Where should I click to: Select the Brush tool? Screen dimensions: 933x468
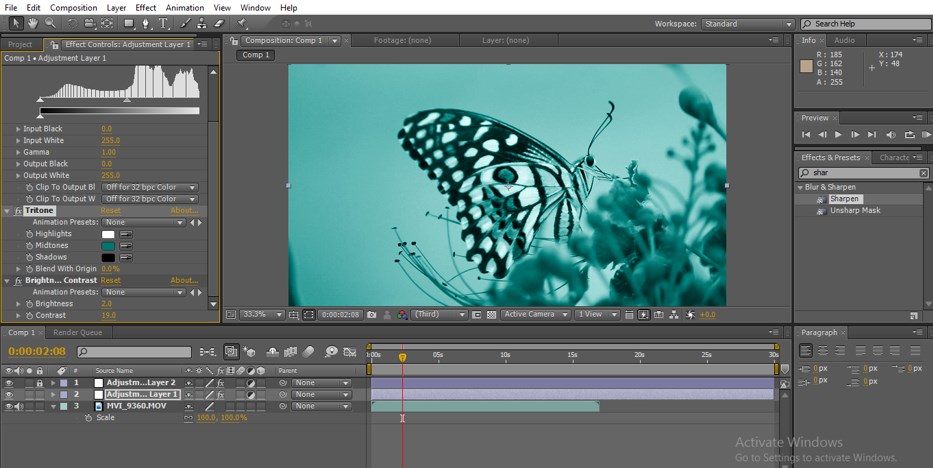[186, 23]
